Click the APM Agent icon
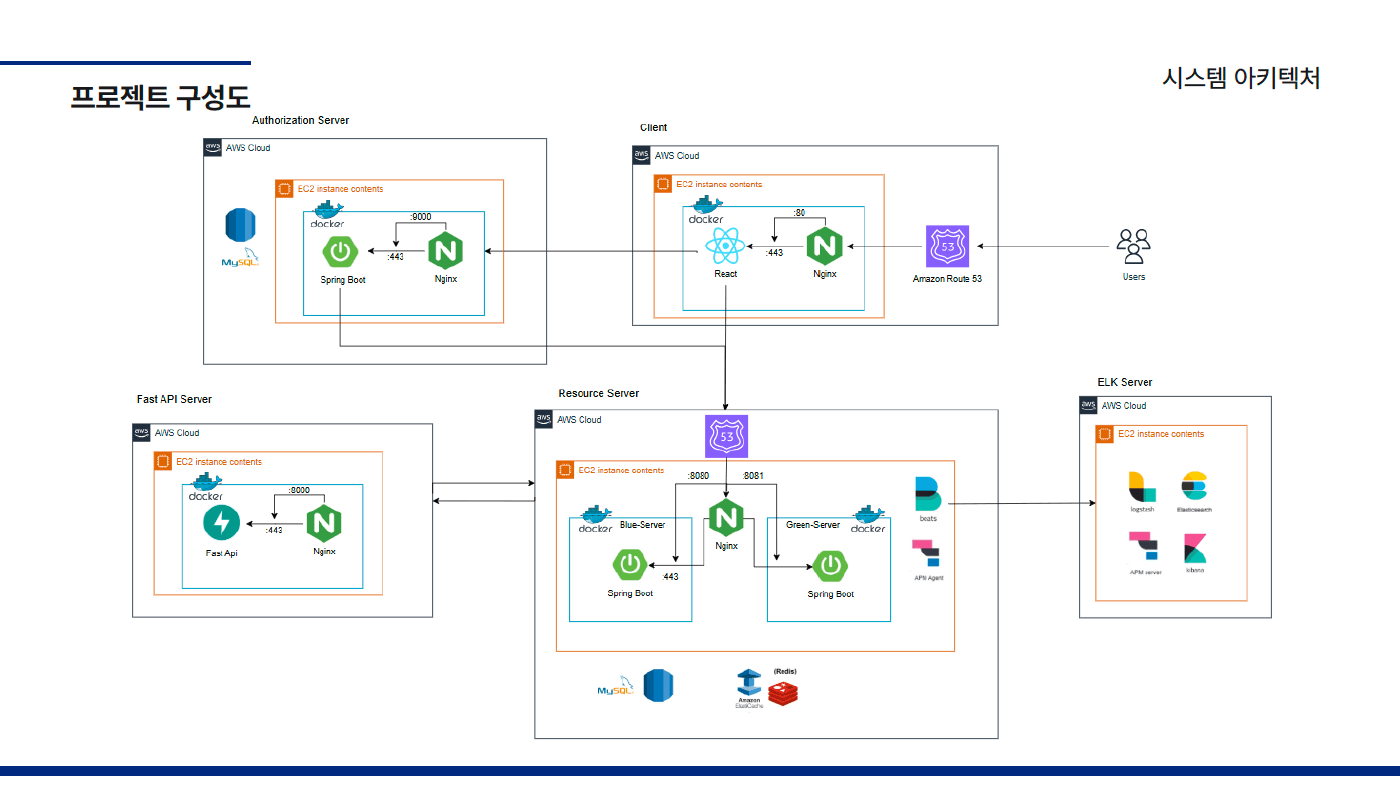Viewport: 1400px width, 788px height. pyautogui.click(x=927, y=555)
